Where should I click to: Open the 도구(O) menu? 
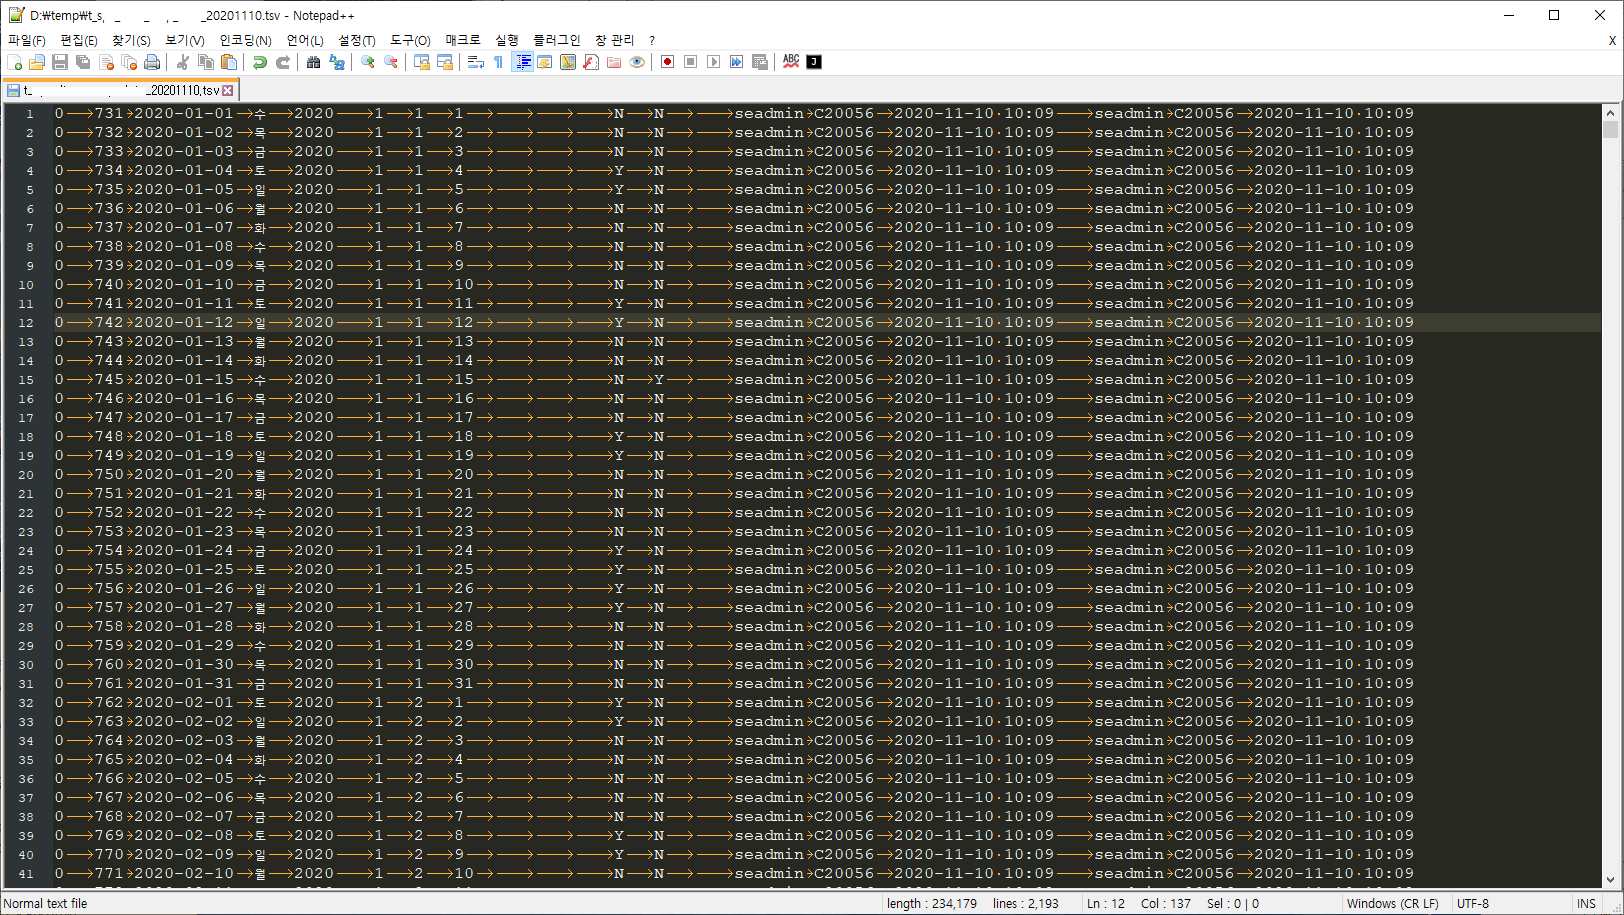coord(410,40)
